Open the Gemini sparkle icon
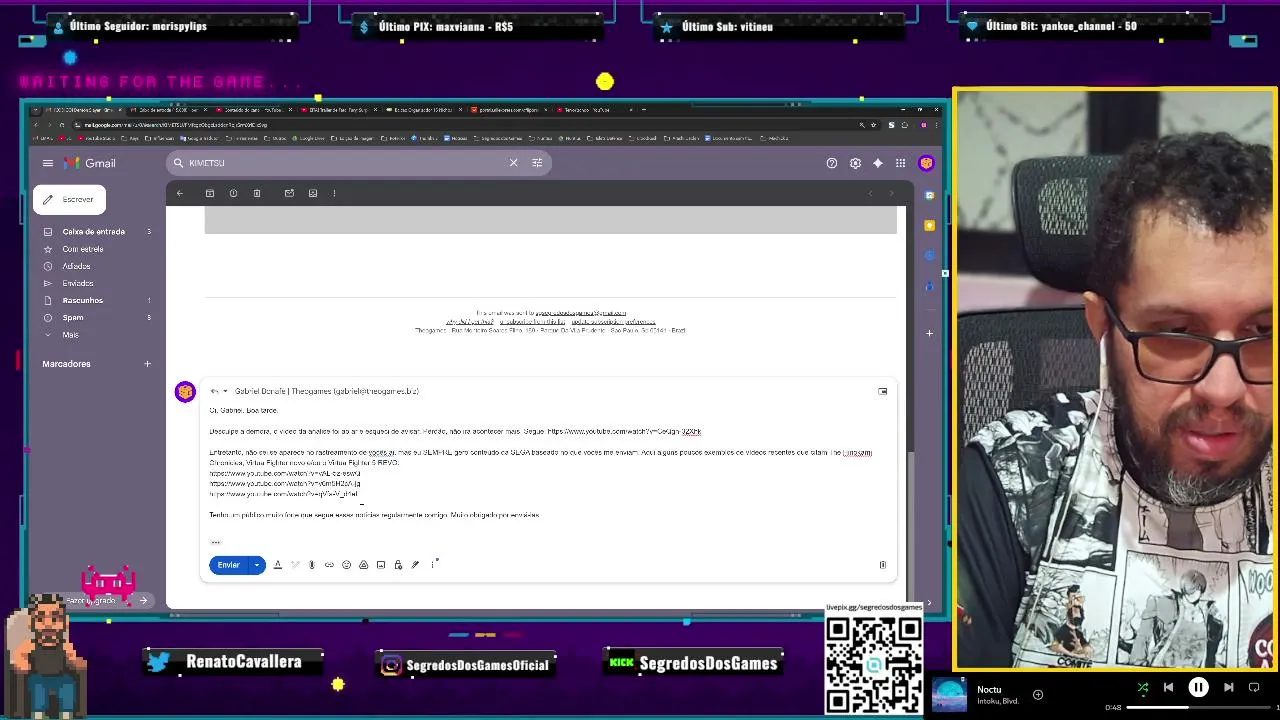The width and height of the screenshot is (1280, 720). coord(878,163)
